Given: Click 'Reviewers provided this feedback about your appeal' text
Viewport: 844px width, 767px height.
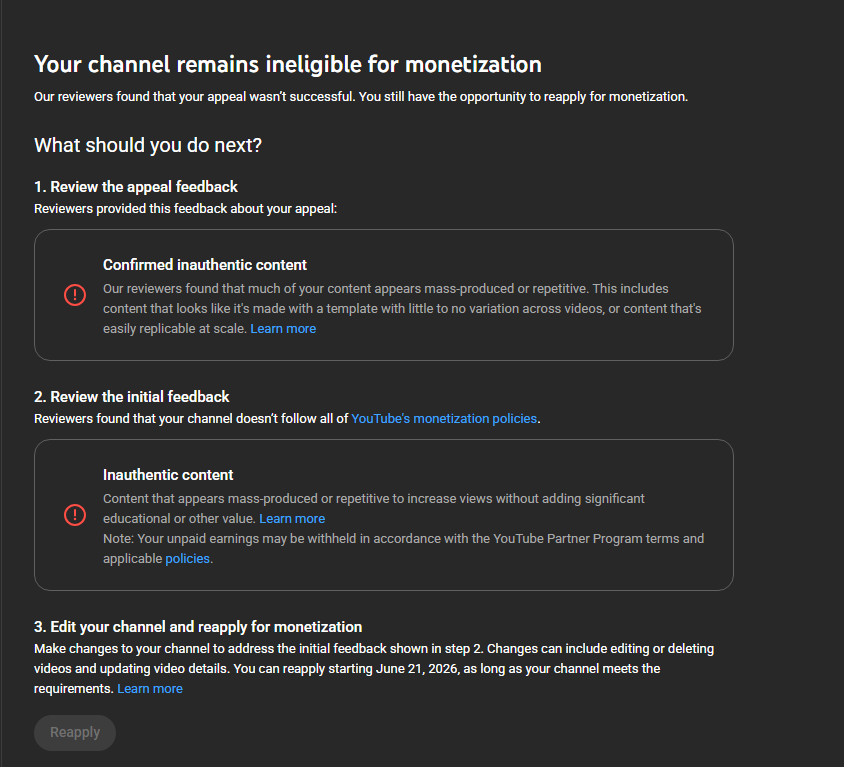Looking at the screenshot, I should pos(186,208).
